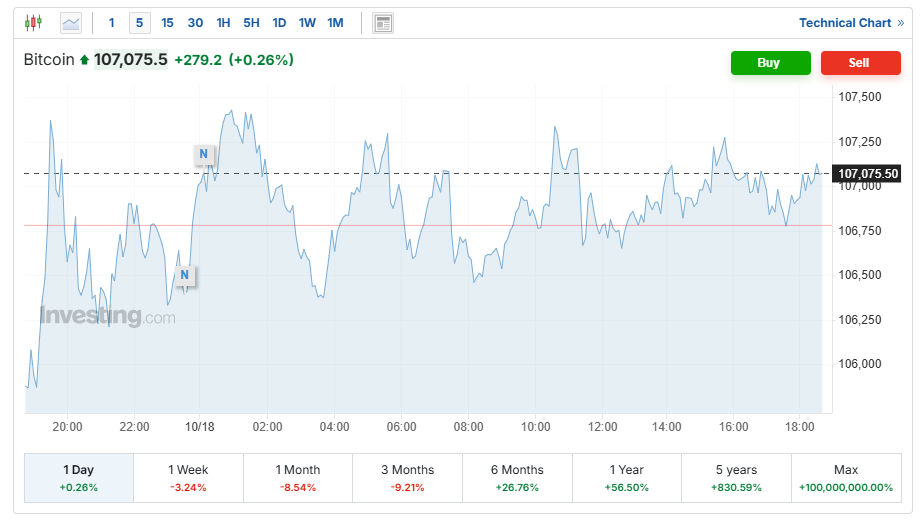This screenshot has width=921, height=525.
Task: Choose the 15 minute interval
Action: (167, 22)
